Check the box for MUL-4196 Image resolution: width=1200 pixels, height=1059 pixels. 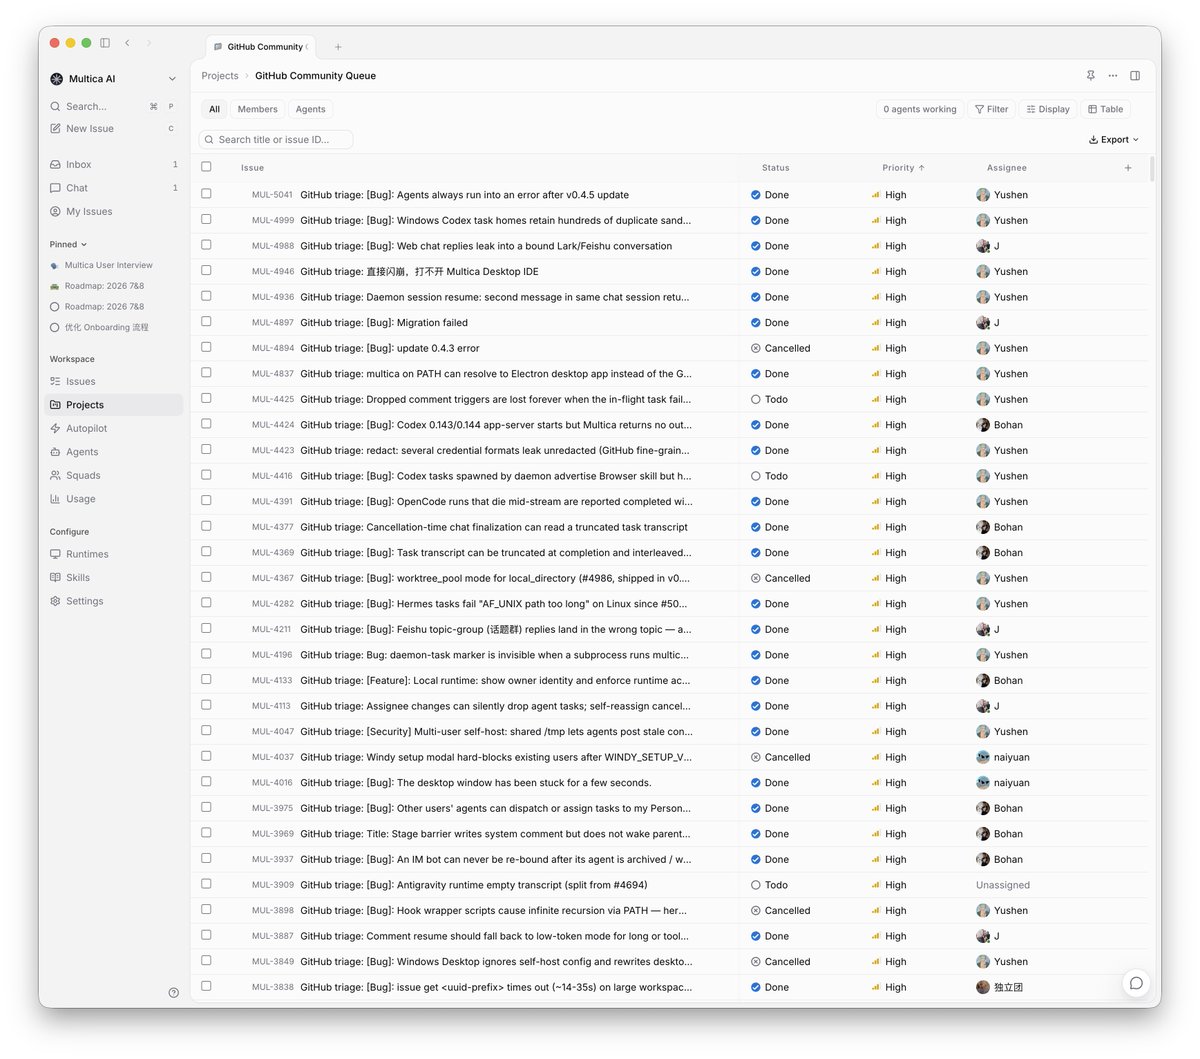tap(206, 654)
